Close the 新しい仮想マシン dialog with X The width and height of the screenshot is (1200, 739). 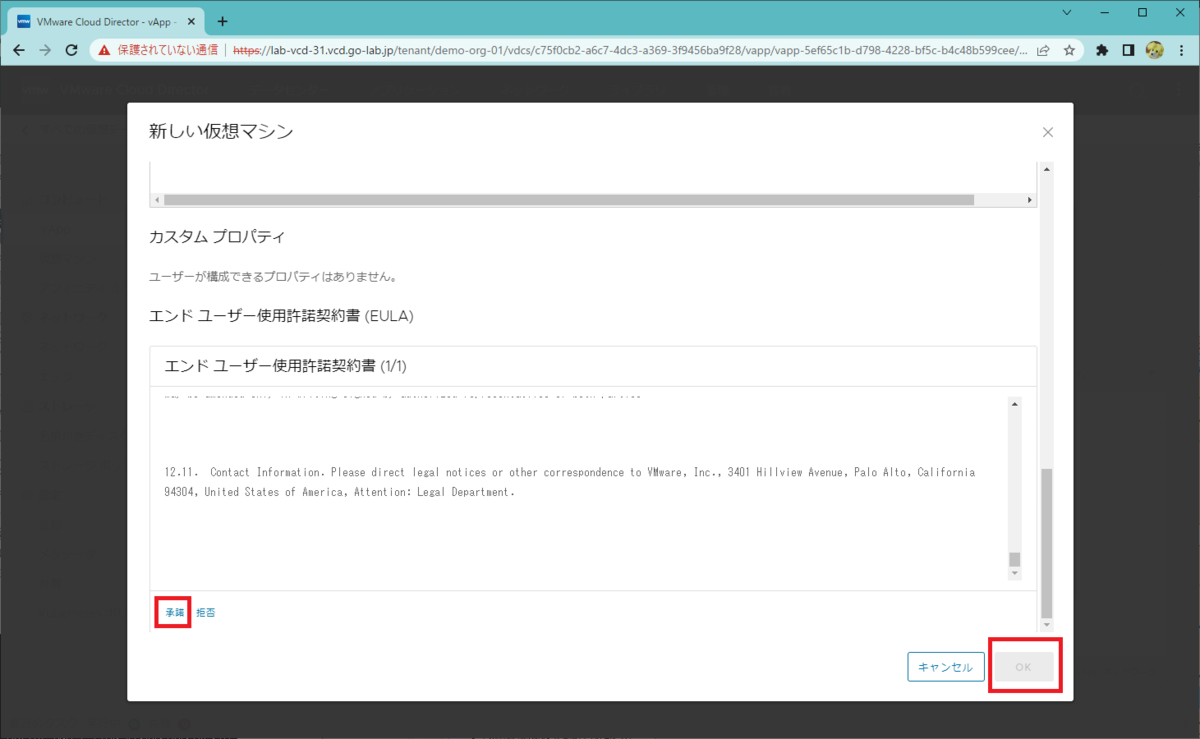(x=1048, y=132)
